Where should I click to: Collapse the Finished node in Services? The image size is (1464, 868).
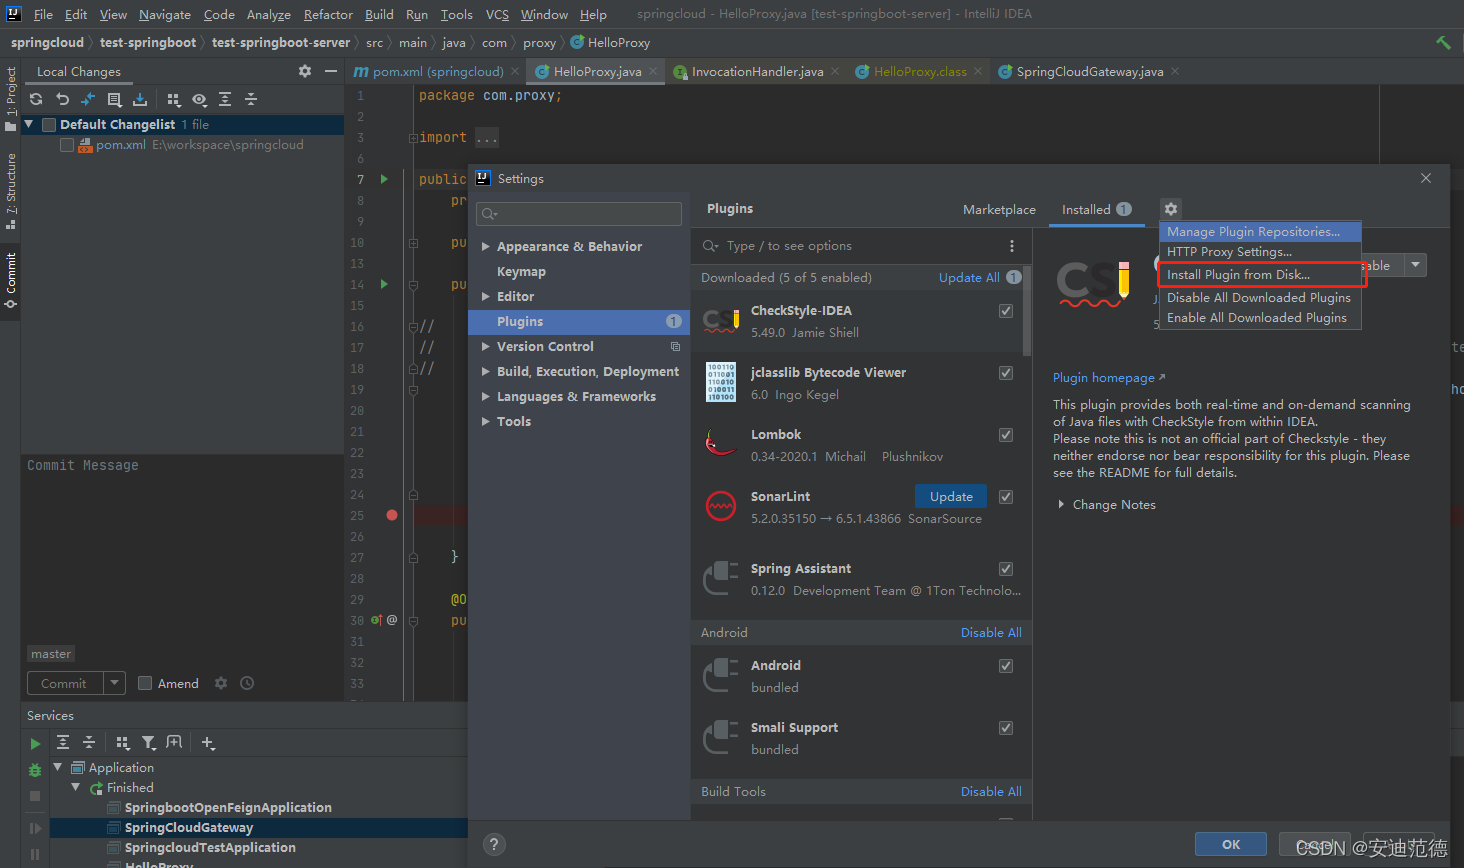tap(76, 787)
